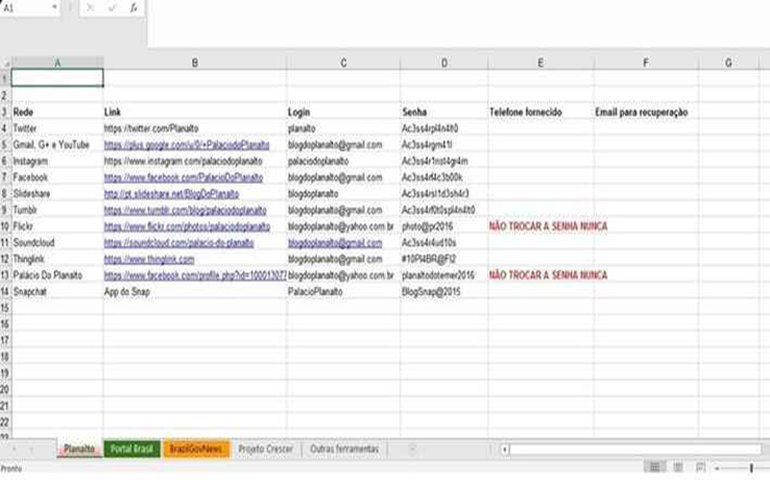Switch to the Outras ferramentas sheet tab
Viewport: 770px width, 480px height.
344,449
